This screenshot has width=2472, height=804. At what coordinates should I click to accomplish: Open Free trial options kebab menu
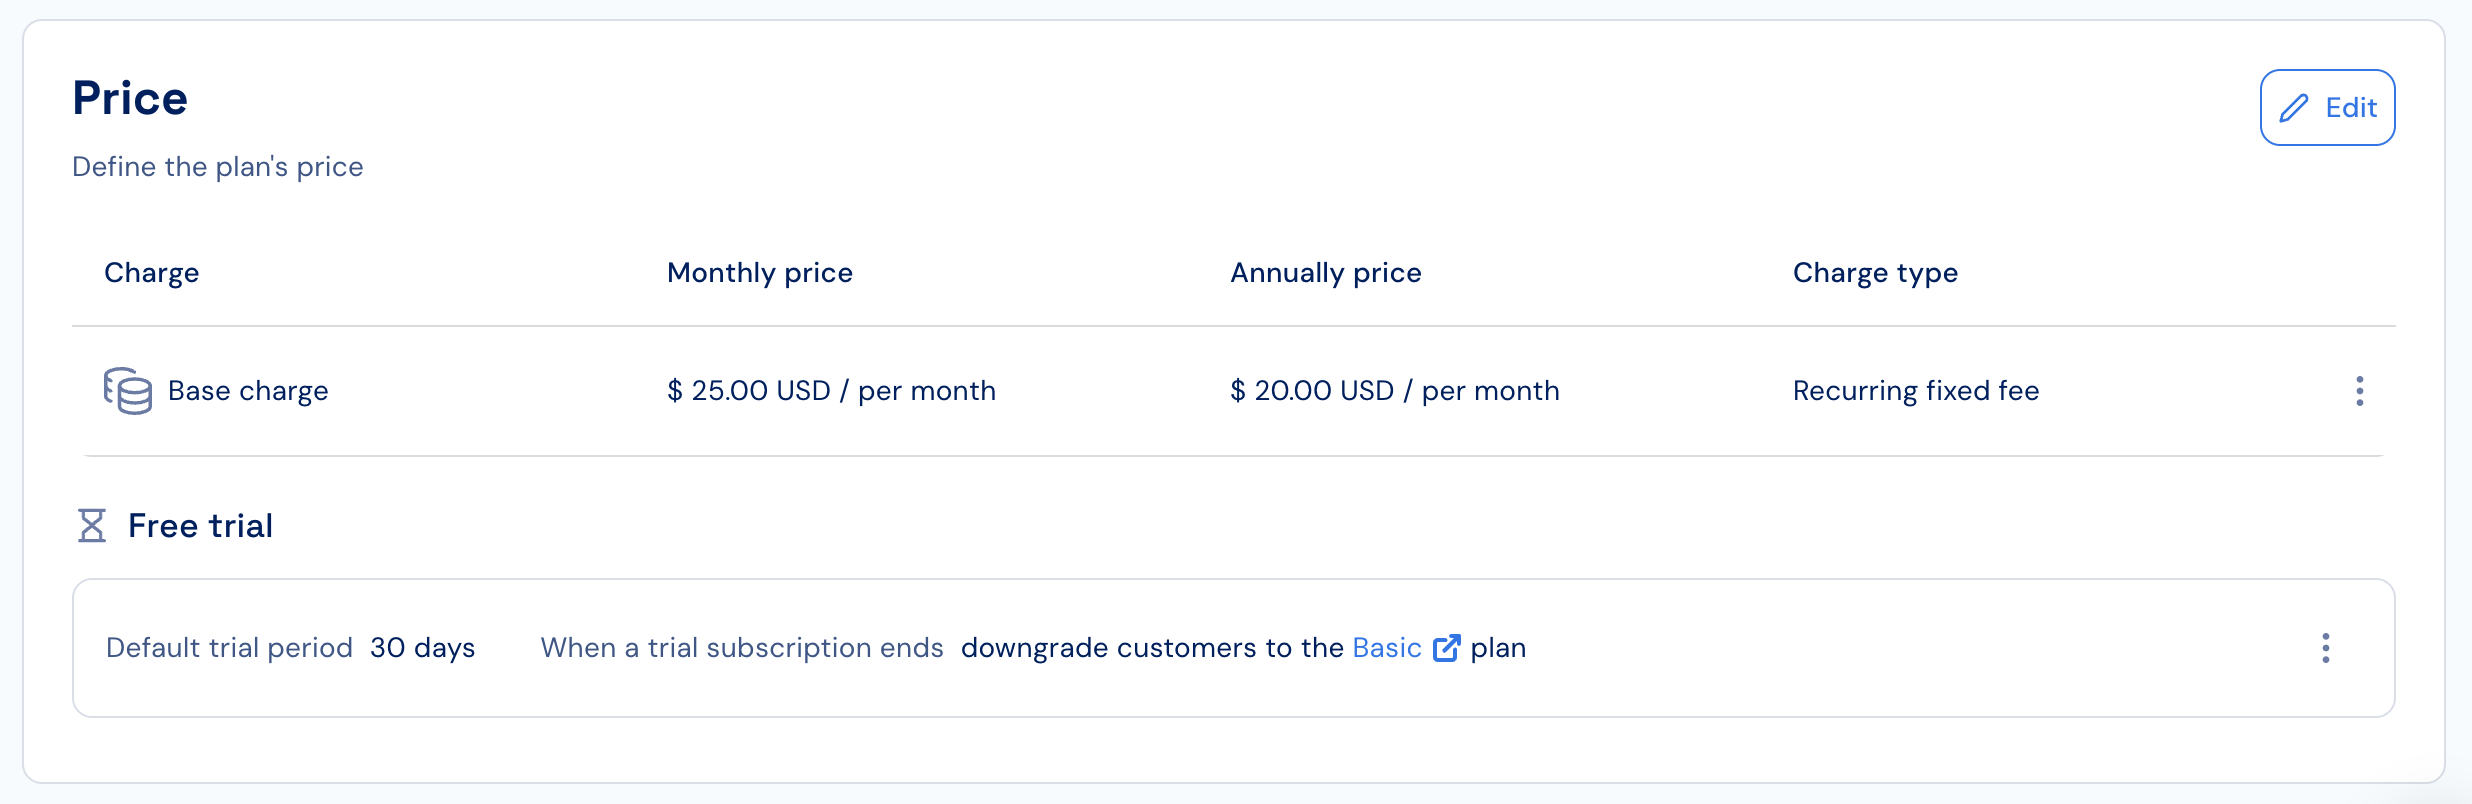click(x=2325, y=648)
